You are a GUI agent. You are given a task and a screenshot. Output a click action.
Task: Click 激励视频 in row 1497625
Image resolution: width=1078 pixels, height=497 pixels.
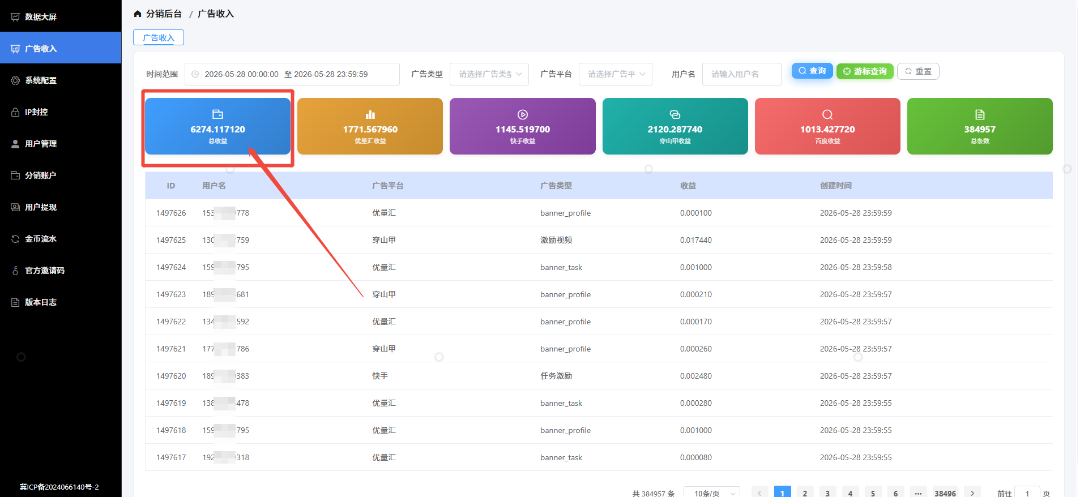coord(556,240)
